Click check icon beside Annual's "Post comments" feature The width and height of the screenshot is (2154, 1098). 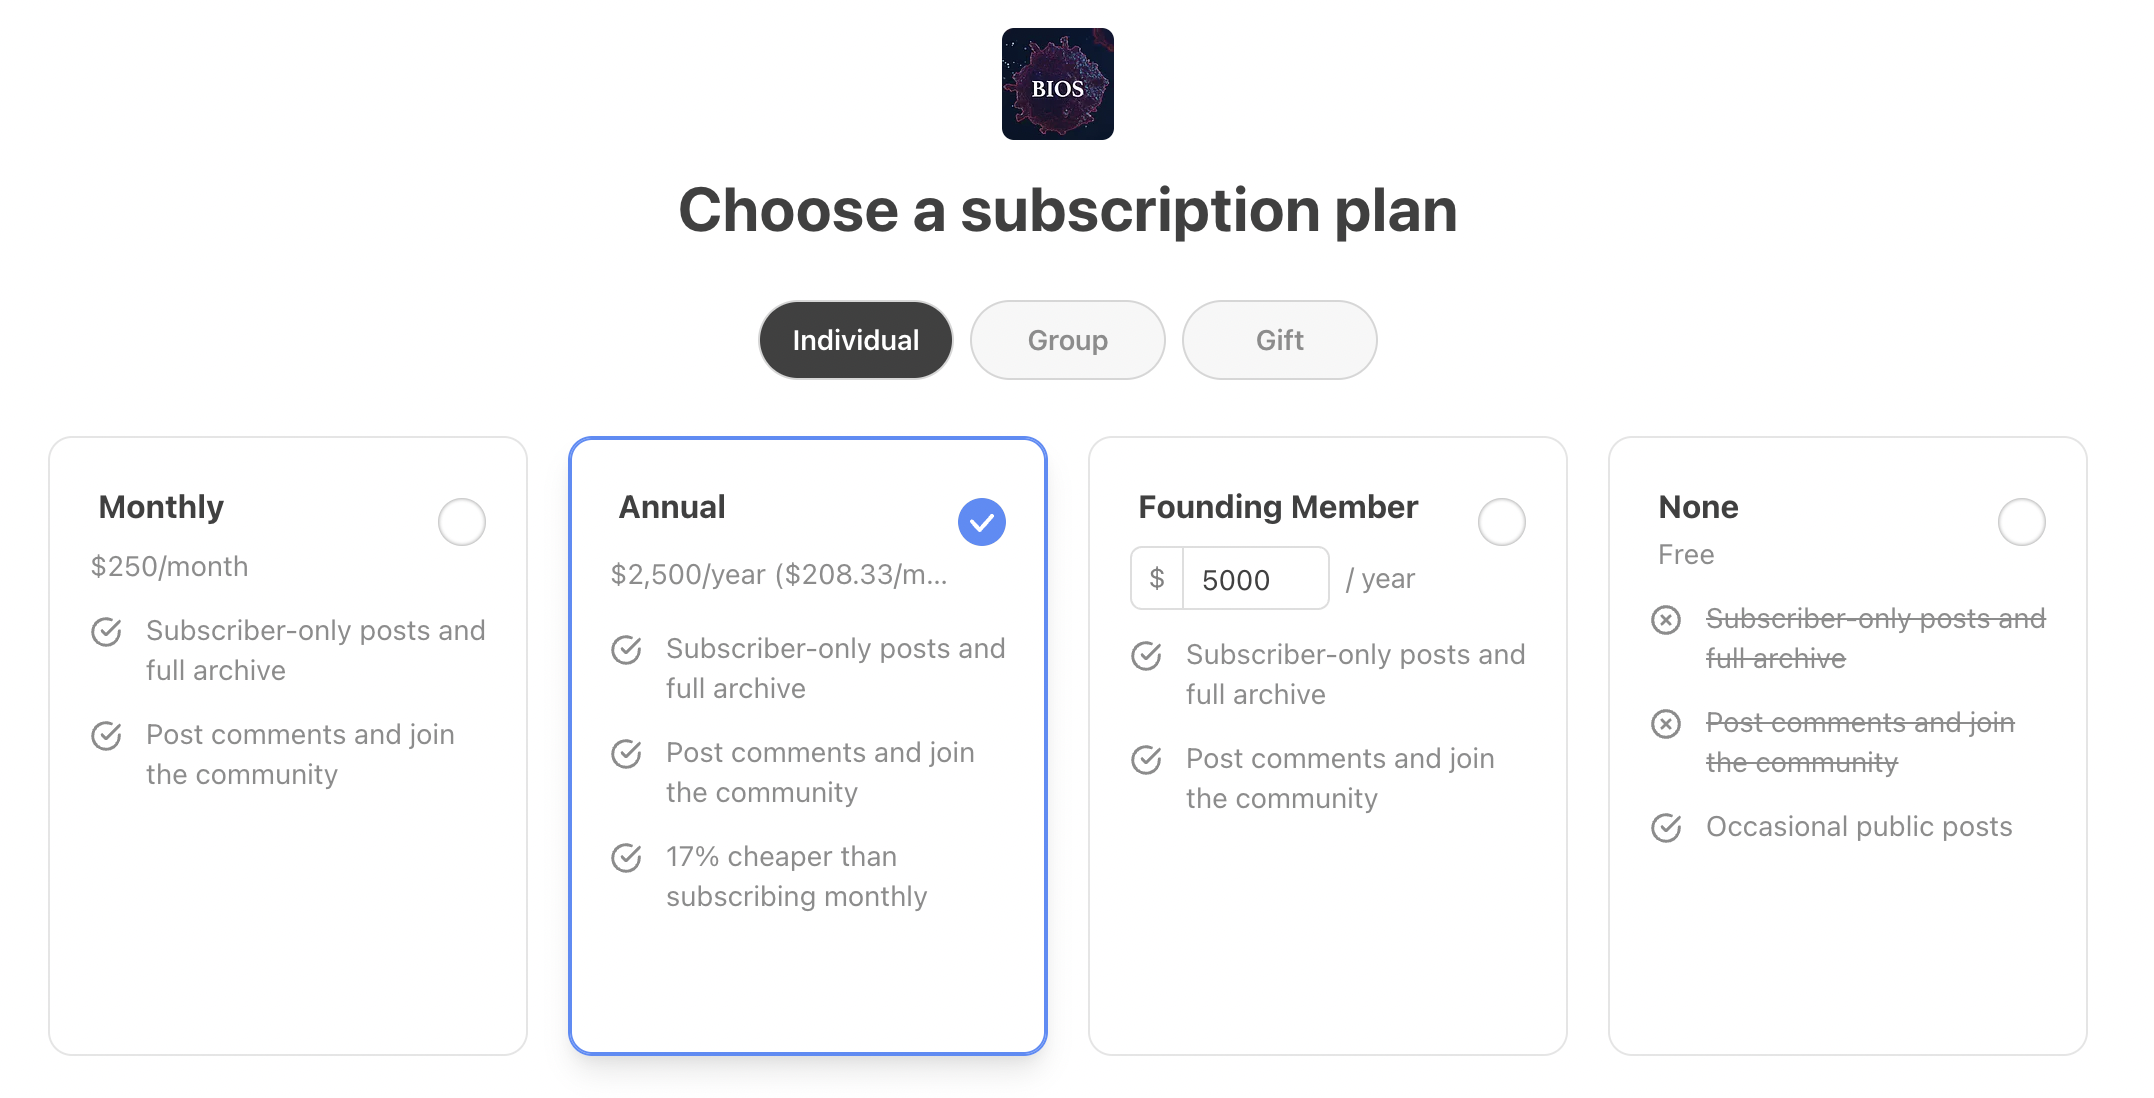pos(625,755)
